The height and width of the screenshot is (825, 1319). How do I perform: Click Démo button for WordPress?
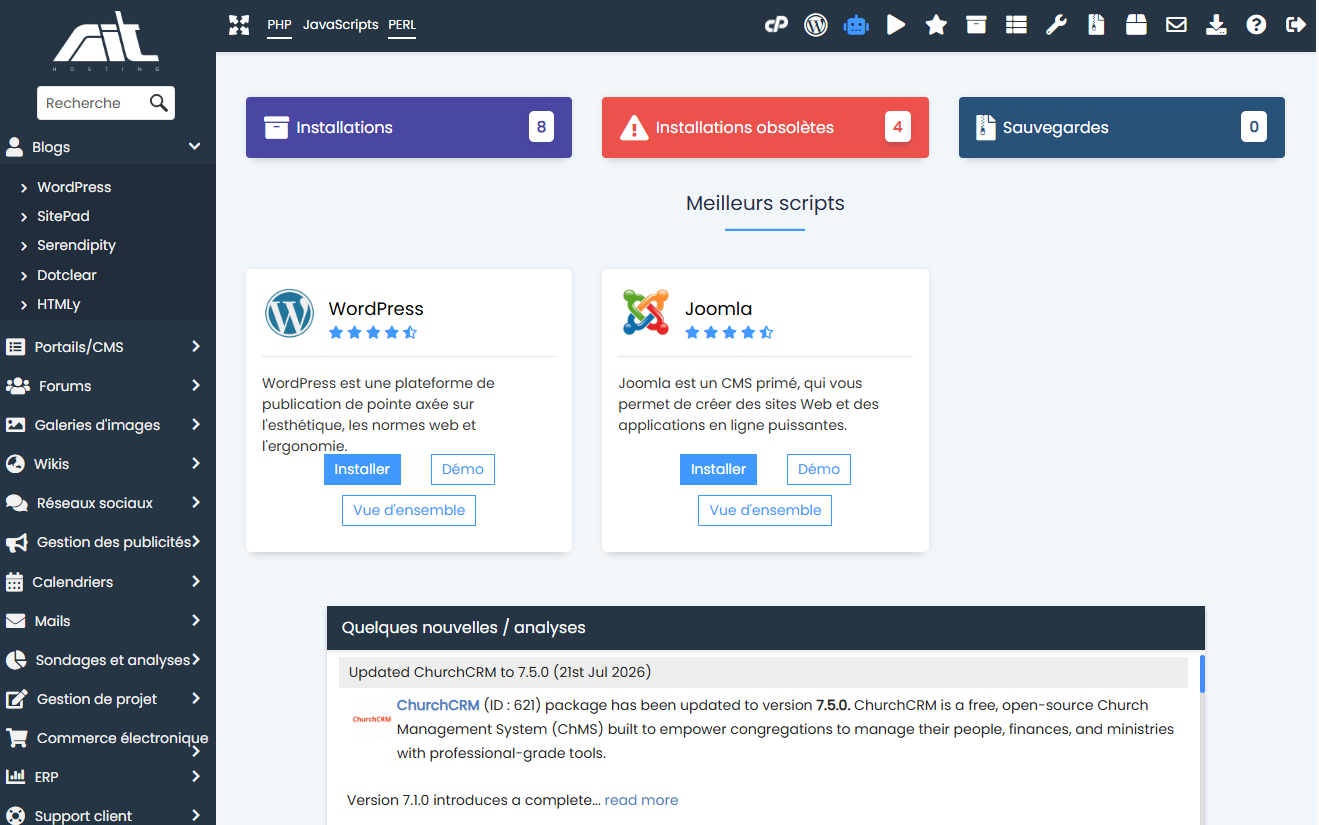tap(463, 469)
